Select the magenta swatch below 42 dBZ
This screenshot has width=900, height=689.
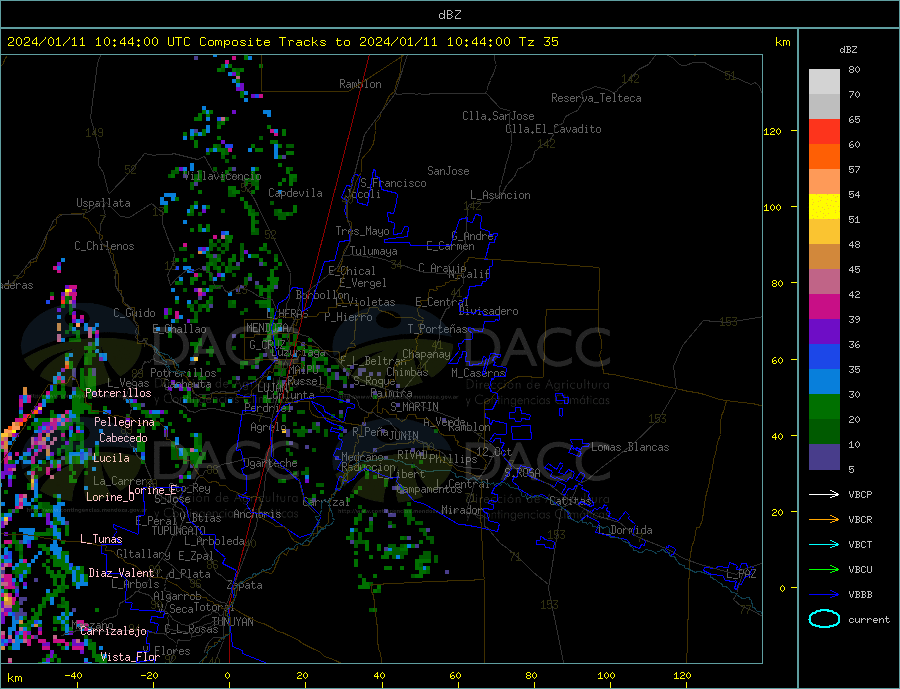(x=824, y=307)
